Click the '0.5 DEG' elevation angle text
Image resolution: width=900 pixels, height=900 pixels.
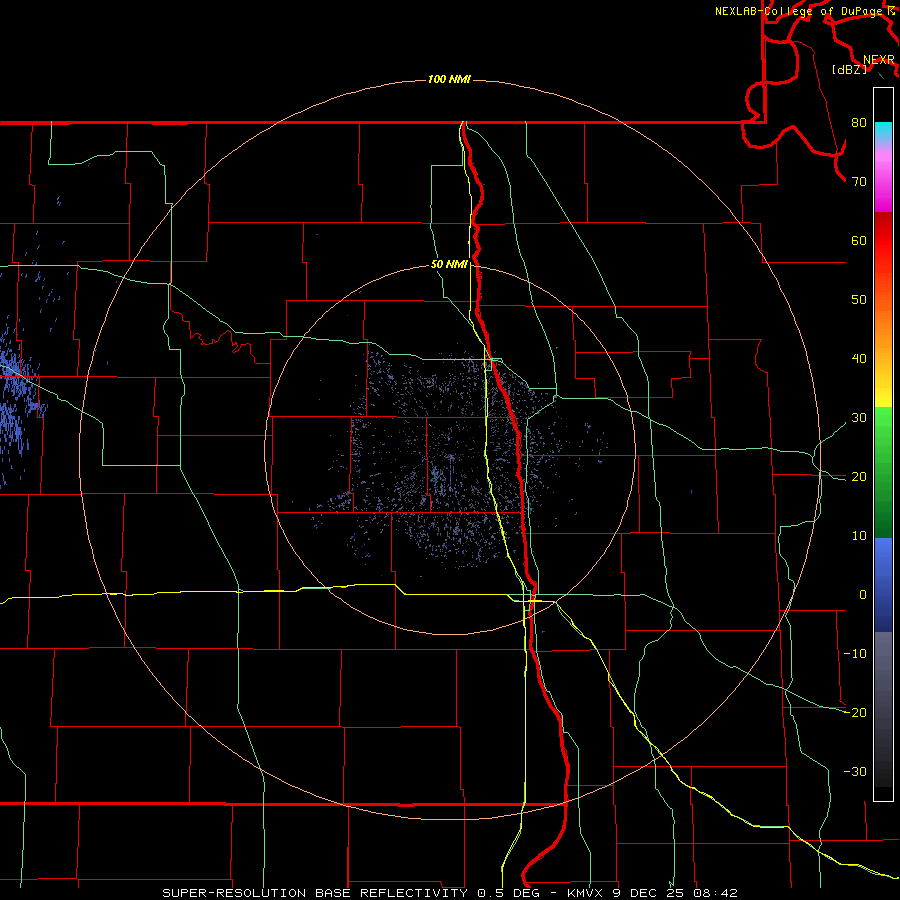[x=508, y=893]
